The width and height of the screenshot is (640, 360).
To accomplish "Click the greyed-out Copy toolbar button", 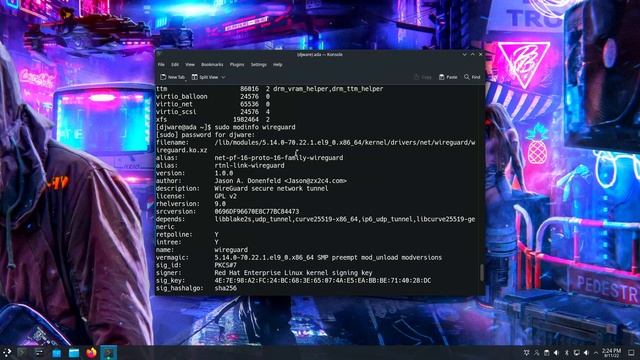I will pos(422,77).
